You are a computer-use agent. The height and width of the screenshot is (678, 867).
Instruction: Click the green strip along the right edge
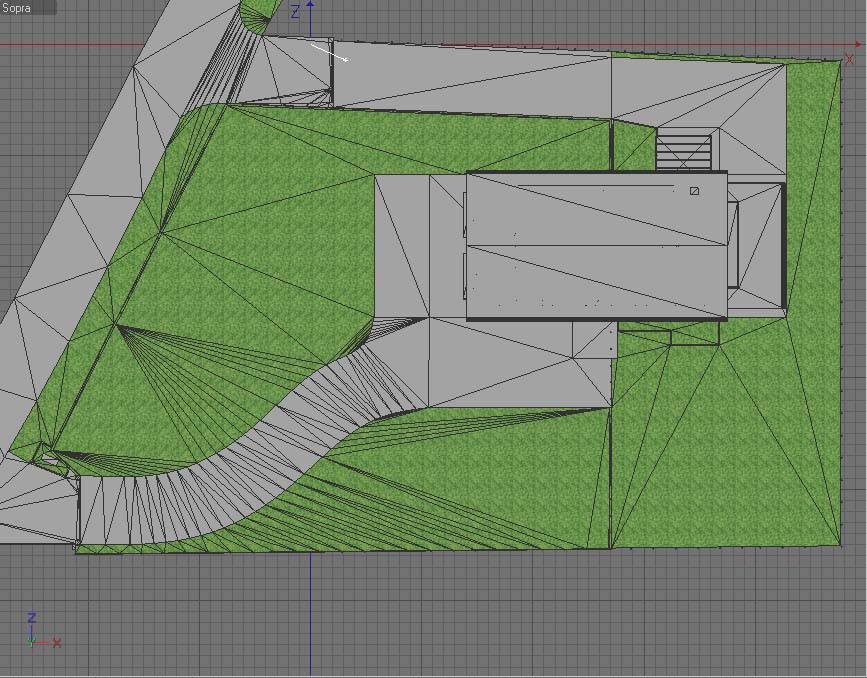point(813,299)
